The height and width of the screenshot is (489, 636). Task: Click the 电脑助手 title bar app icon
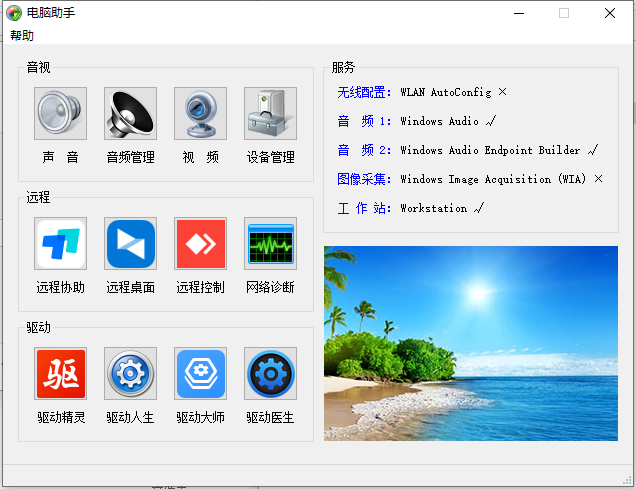point(14,13)
